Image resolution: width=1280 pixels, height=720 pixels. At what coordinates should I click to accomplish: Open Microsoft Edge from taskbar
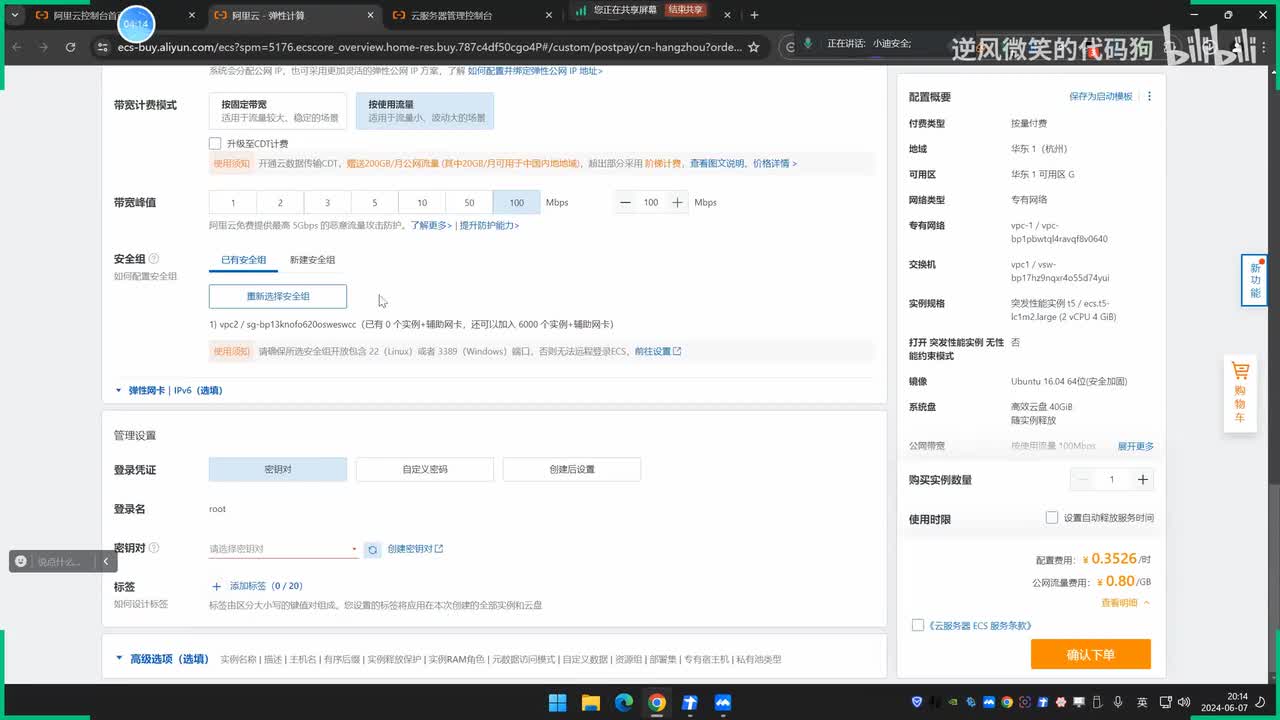(623, 702)
